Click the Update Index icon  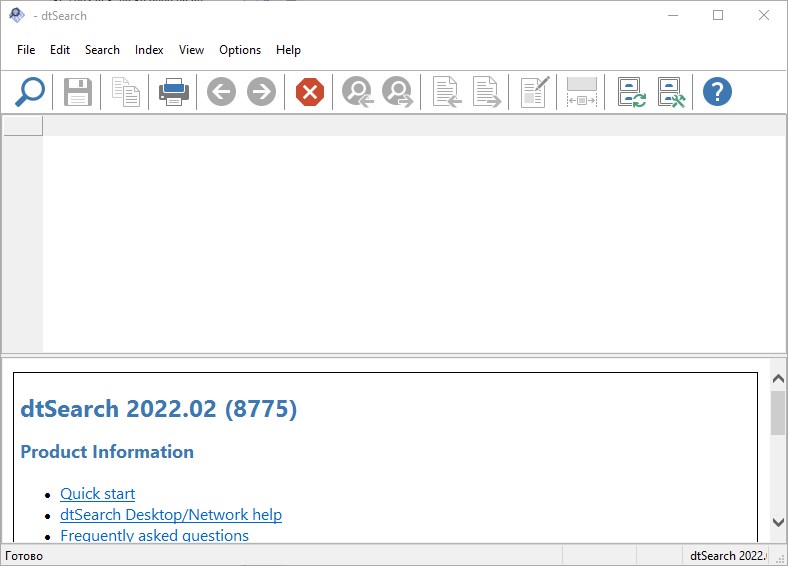click(x=631, y=92)
